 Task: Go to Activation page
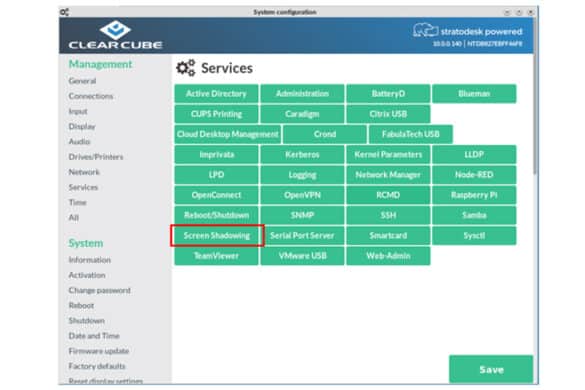(87, 275)
